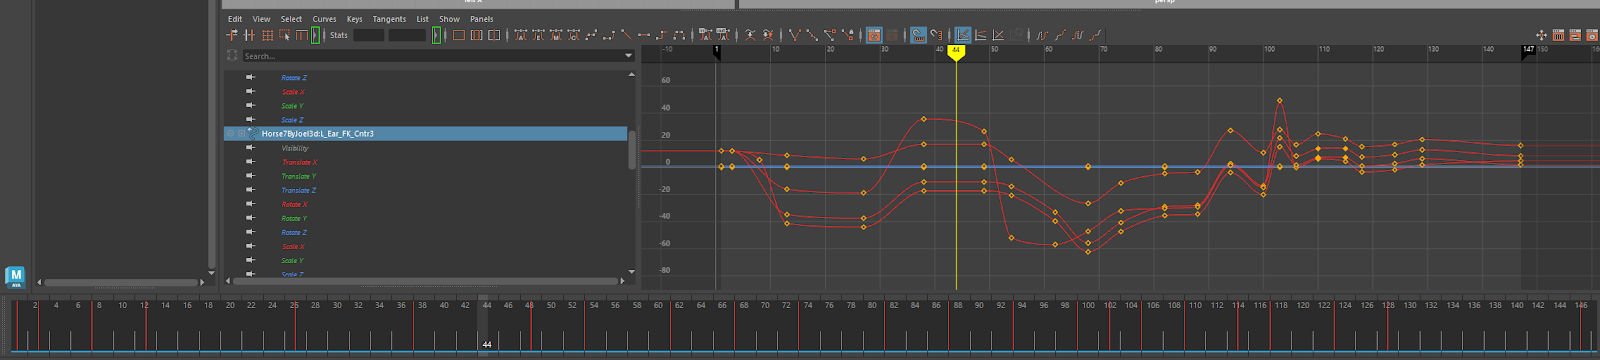Apply Flat tangents icon
Screen dimensions: 1600x360
point(644,35)
